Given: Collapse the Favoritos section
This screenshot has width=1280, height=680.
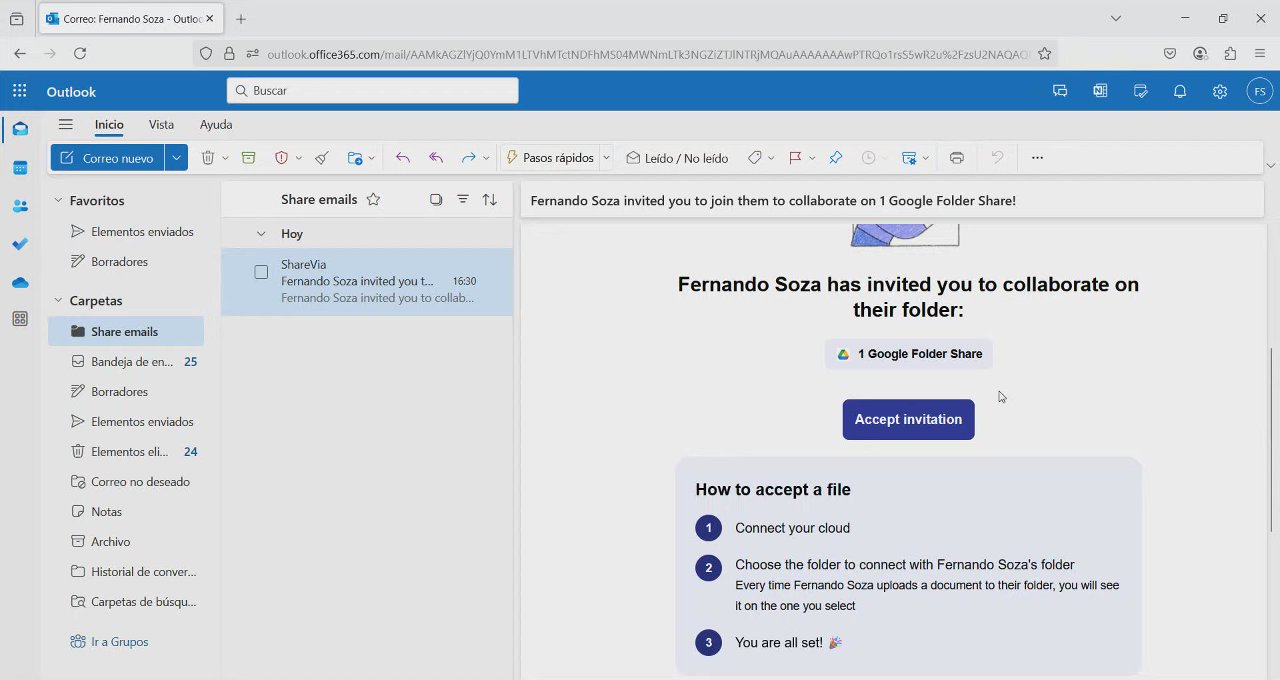Looking at the screenshot, I should pos(58,201).
